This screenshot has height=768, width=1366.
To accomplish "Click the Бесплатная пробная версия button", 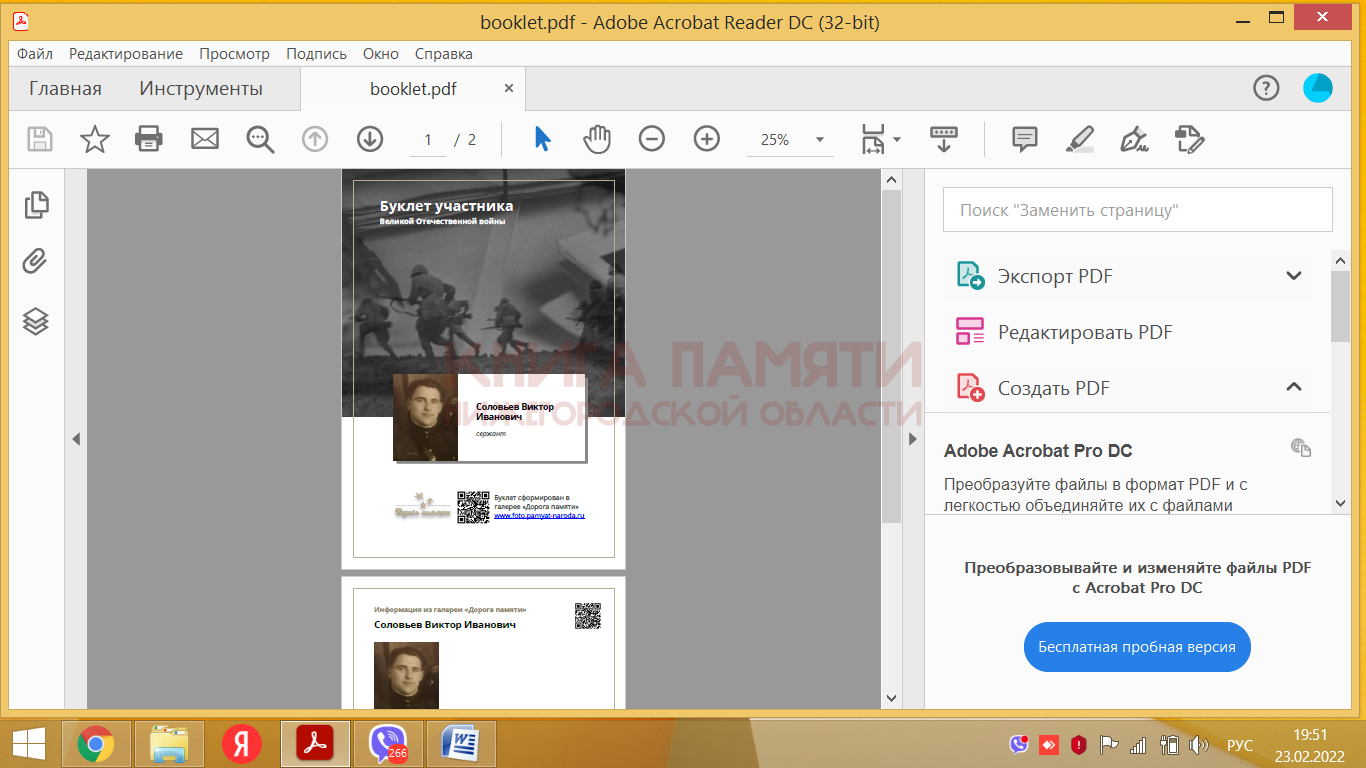I will (1137, 647).
